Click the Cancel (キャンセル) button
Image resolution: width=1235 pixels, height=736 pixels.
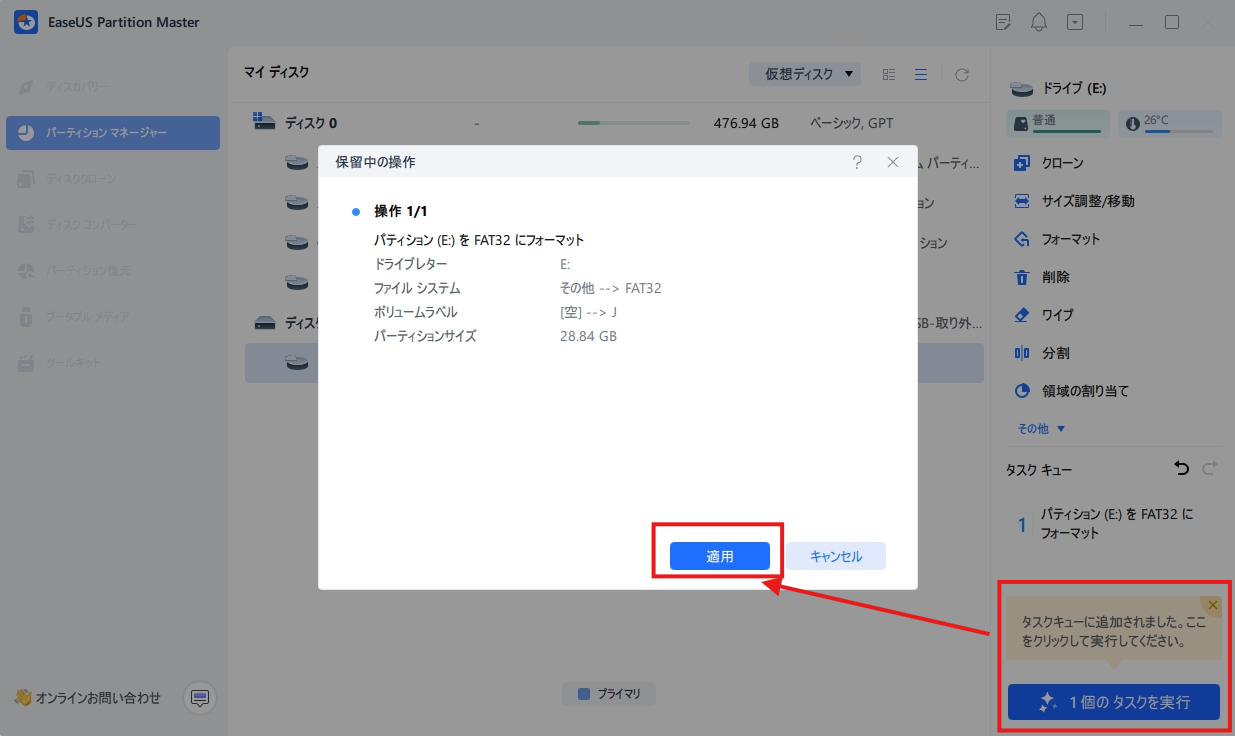click(835, 557)
